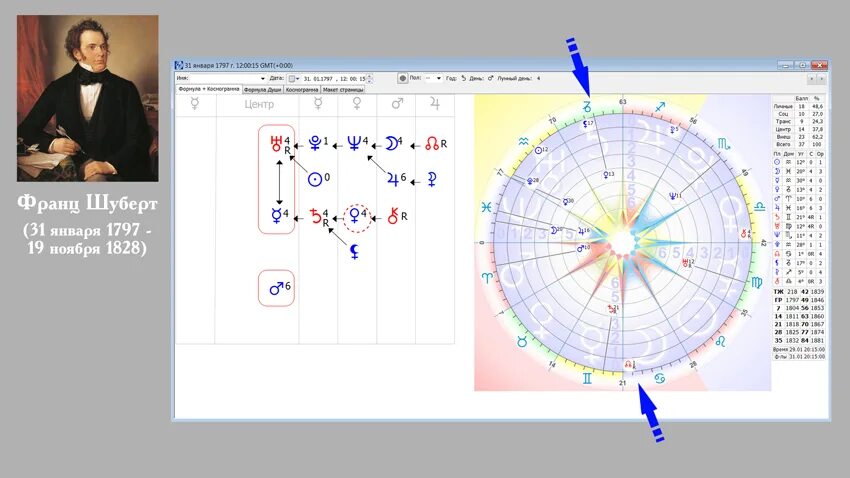Click the Внеш row in score table
The width and height of the screenshot is (850, 478).
point(799,137)
